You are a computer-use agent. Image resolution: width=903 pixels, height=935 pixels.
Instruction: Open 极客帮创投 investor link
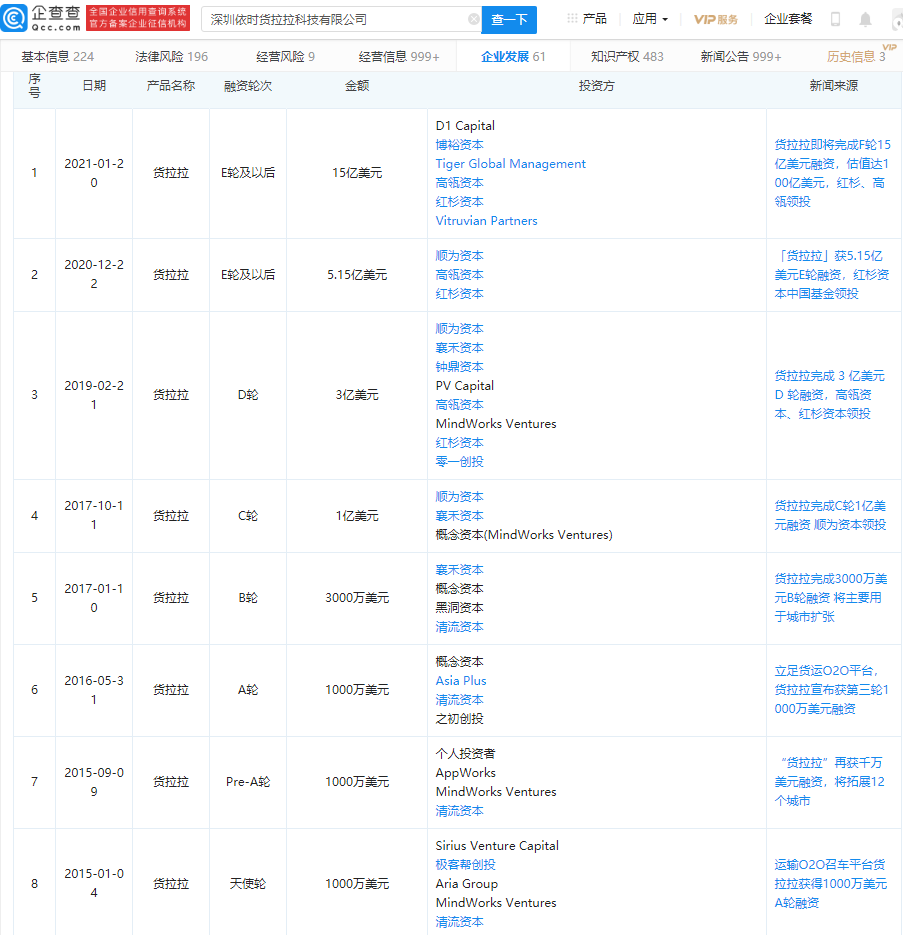pyautogui.click(x=465, y=865)
